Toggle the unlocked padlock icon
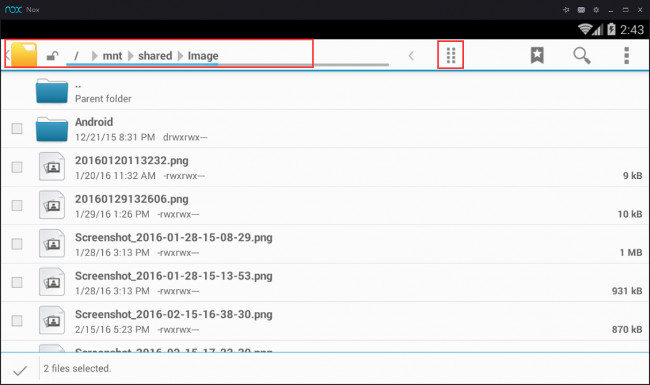 pyautogui.click(x=52, y=56)
